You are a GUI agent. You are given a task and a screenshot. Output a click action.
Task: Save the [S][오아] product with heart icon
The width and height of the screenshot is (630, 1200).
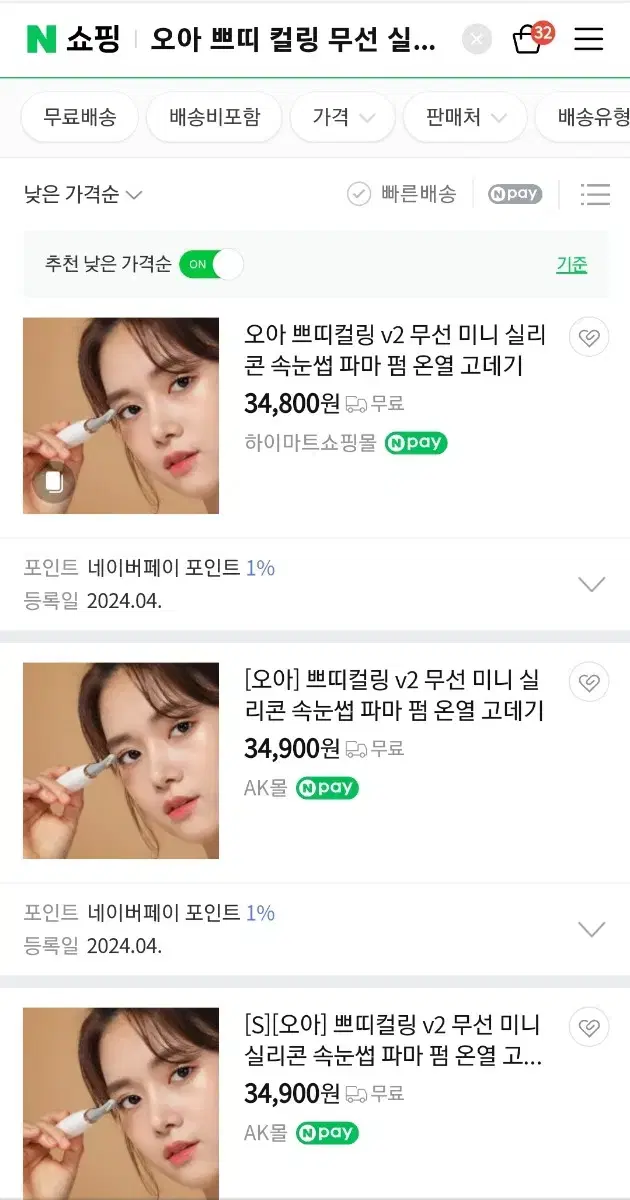coord(589,1027)
